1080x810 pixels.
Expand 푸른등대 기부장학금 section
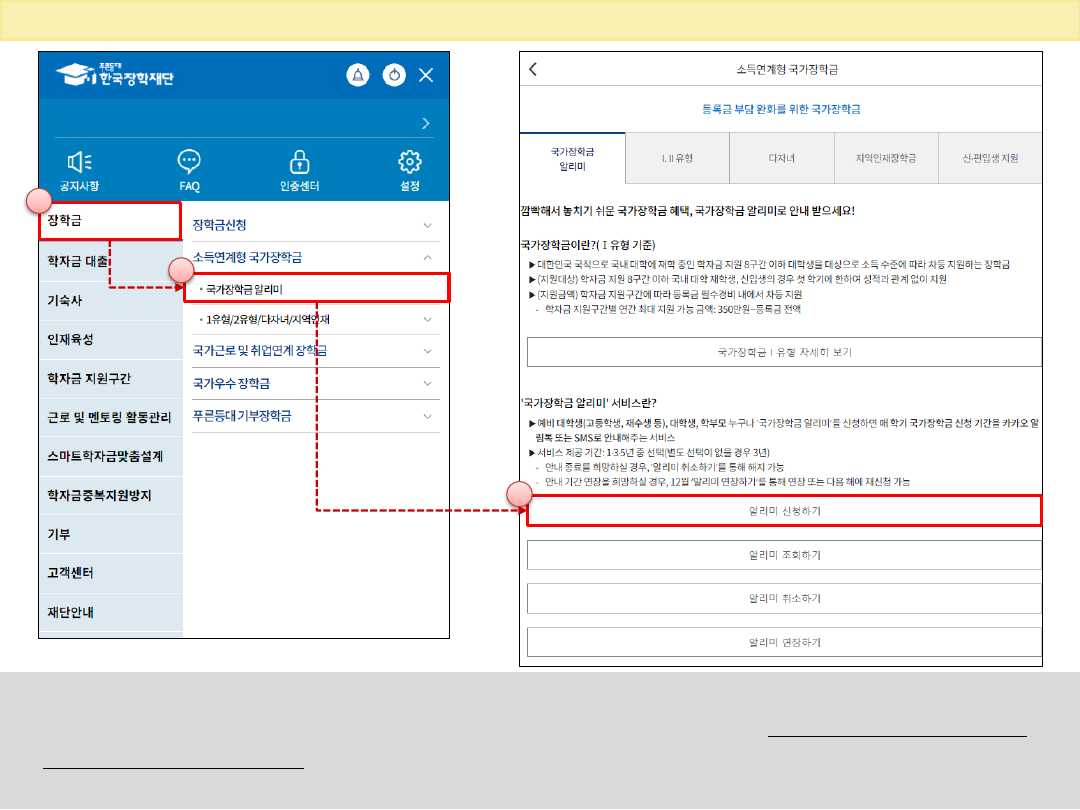(428, 415)
